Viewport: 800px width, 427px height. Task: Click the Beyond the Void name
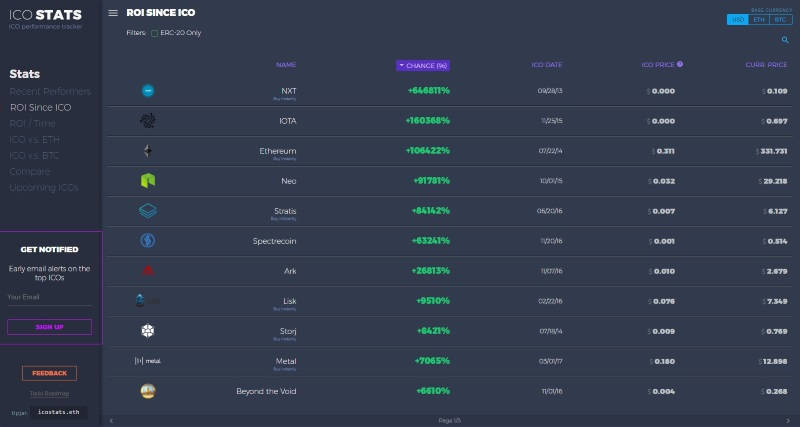(x=266, y=391)
